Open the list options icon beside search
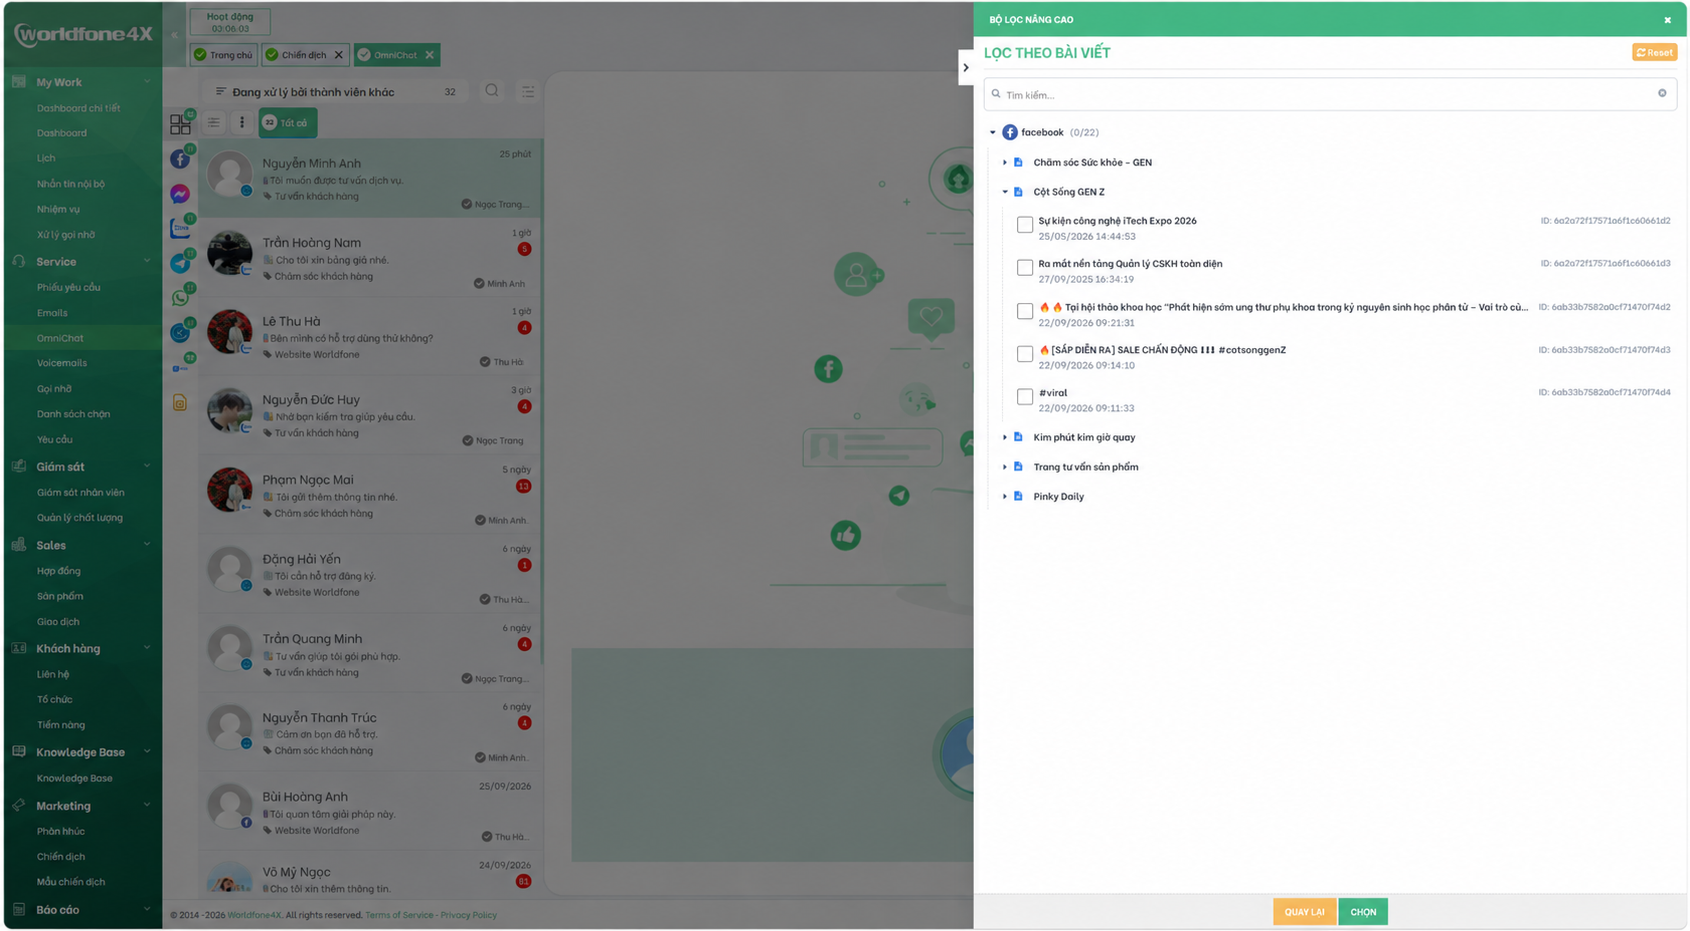1690x931 pixels. click(x=528, y=92)
